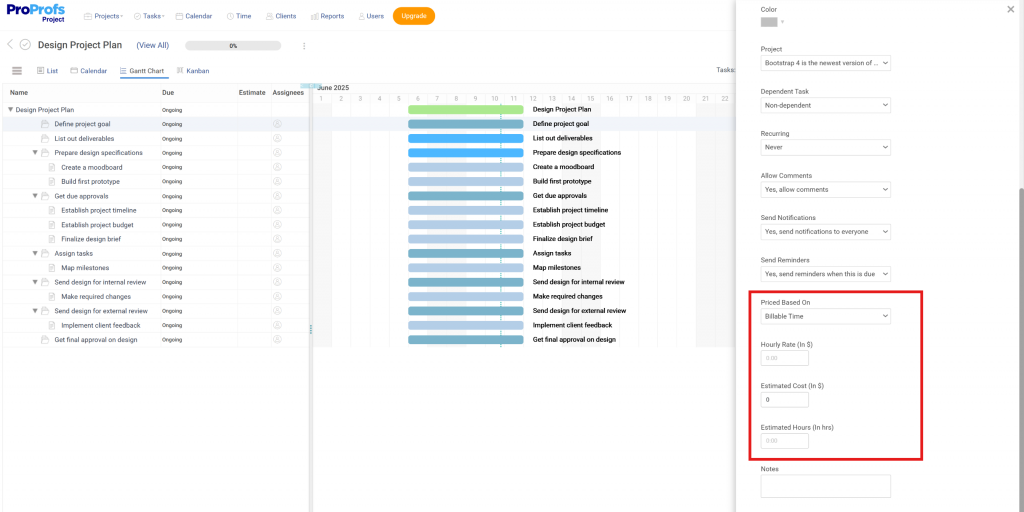
Task: Go back using the left chevron icon
Action: point(10,44)
